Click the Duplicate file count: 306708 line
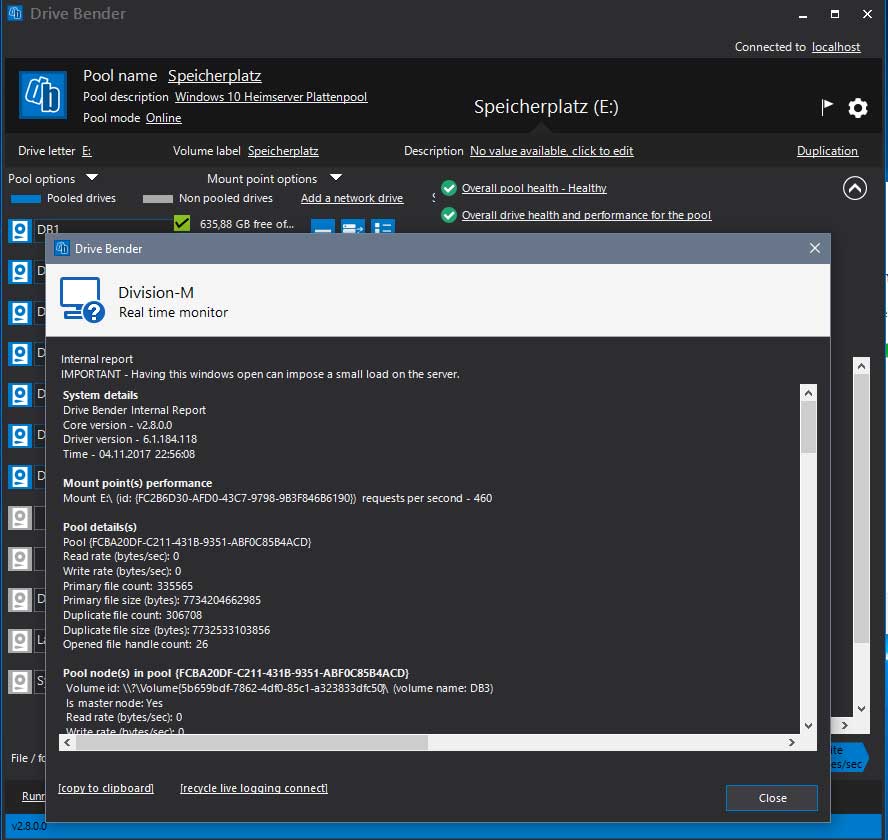The height and width of the screenshot is (840, 888). [x=133, y=615]
